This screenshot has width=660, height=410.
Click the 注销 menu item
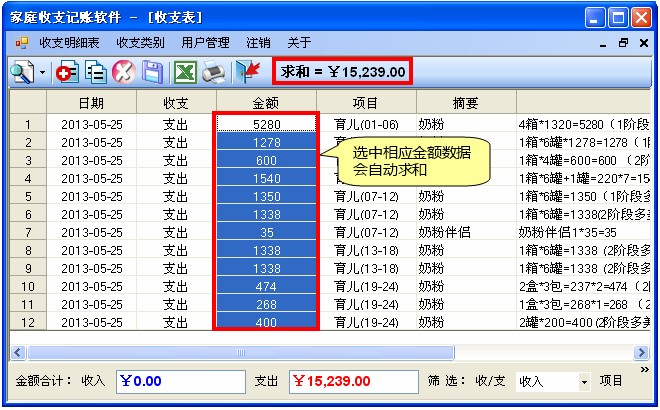258,43
